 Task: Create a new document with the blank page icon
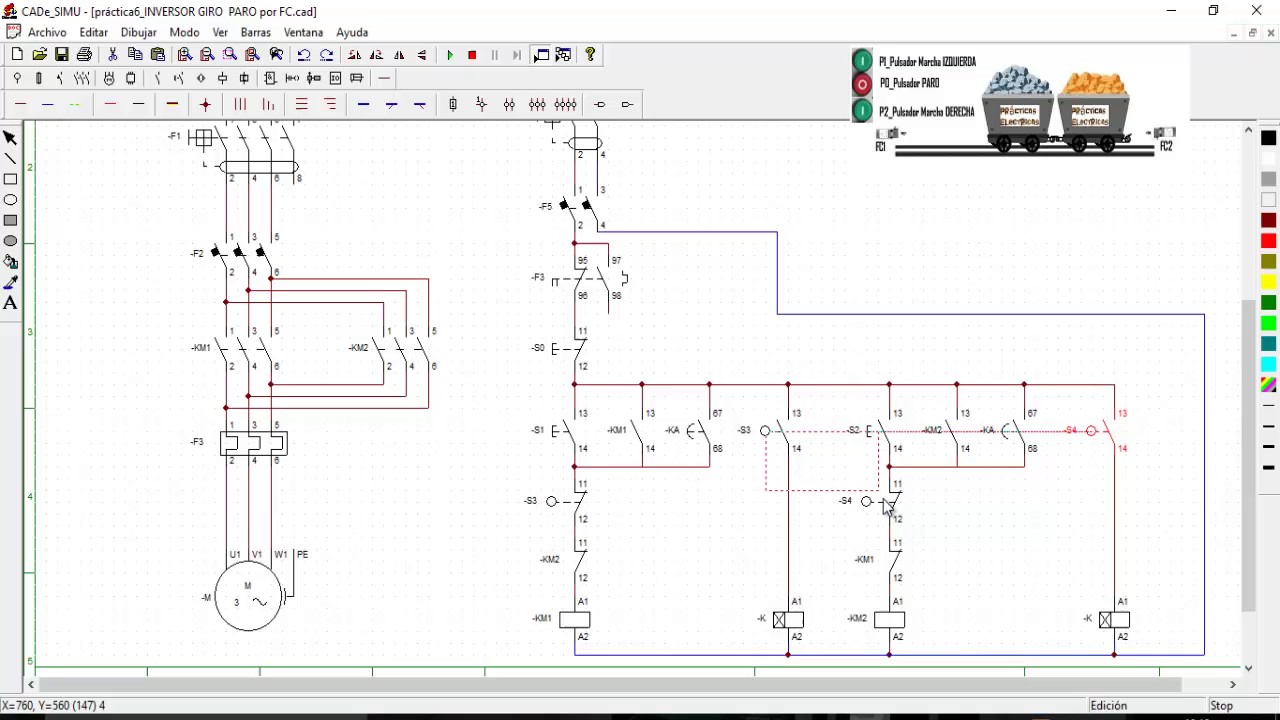point(17,55)
